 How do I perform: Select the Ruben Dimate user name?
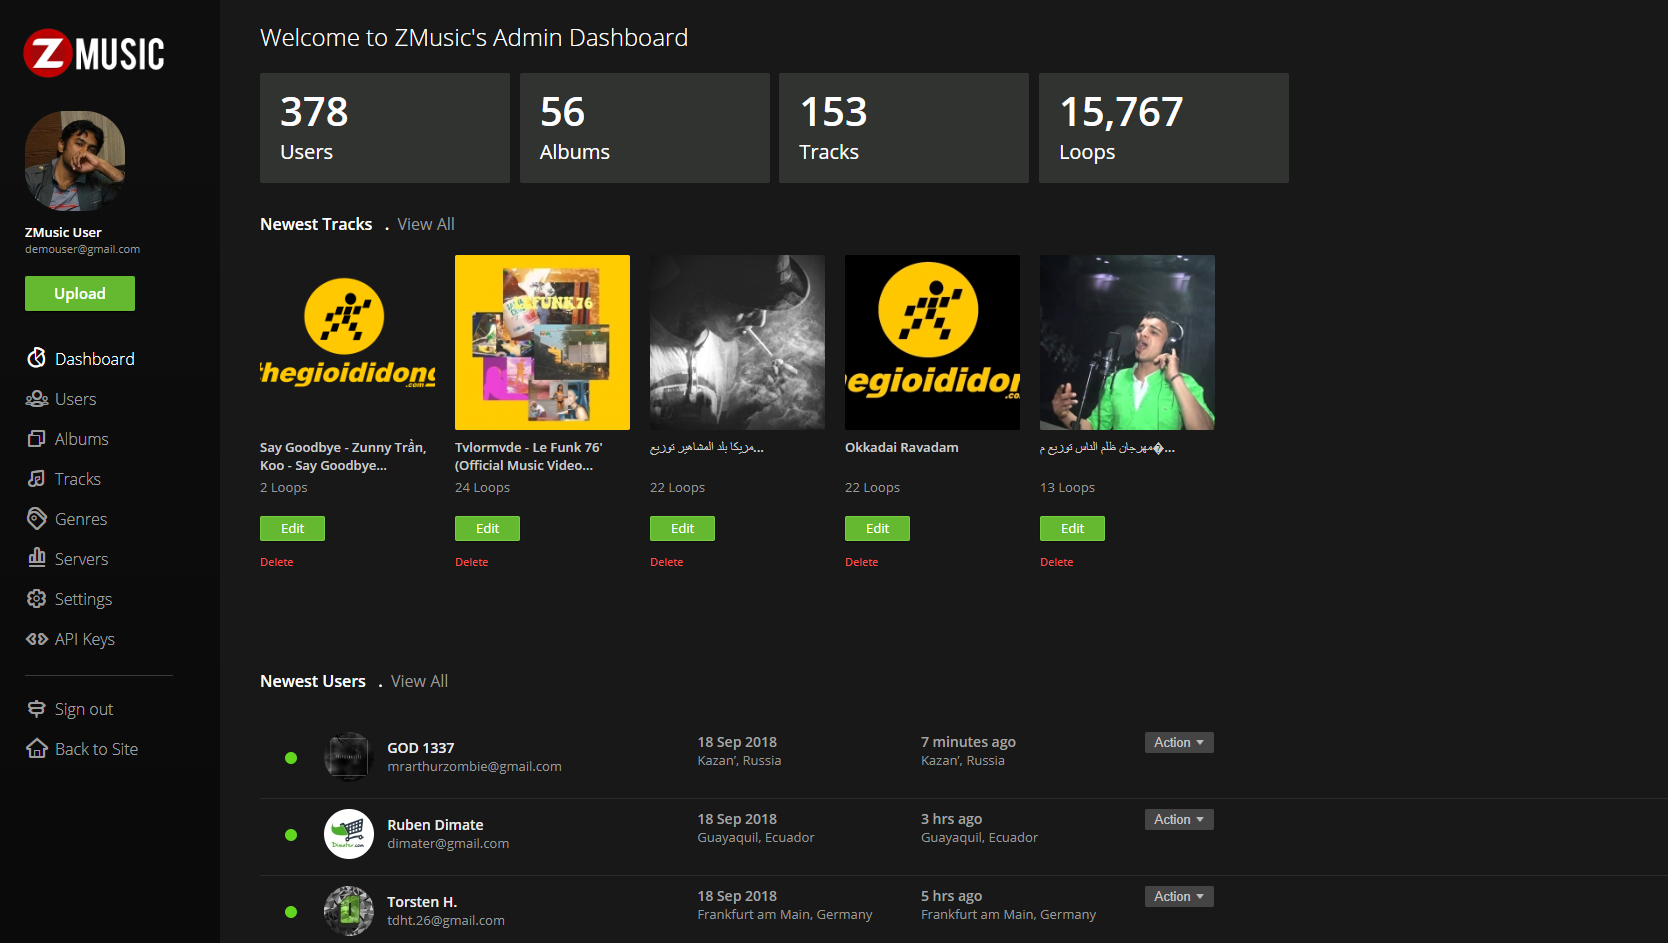click(x=435, y=825)
